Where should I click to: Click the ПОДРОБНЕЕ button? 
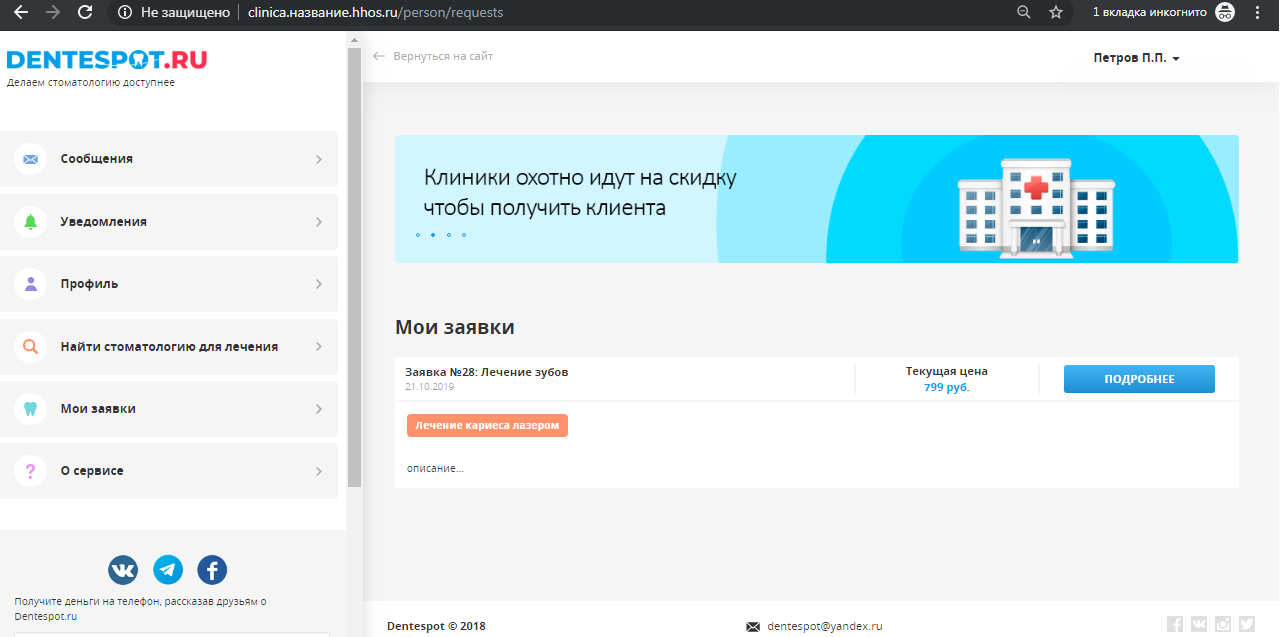click(x=1139, y=379)
